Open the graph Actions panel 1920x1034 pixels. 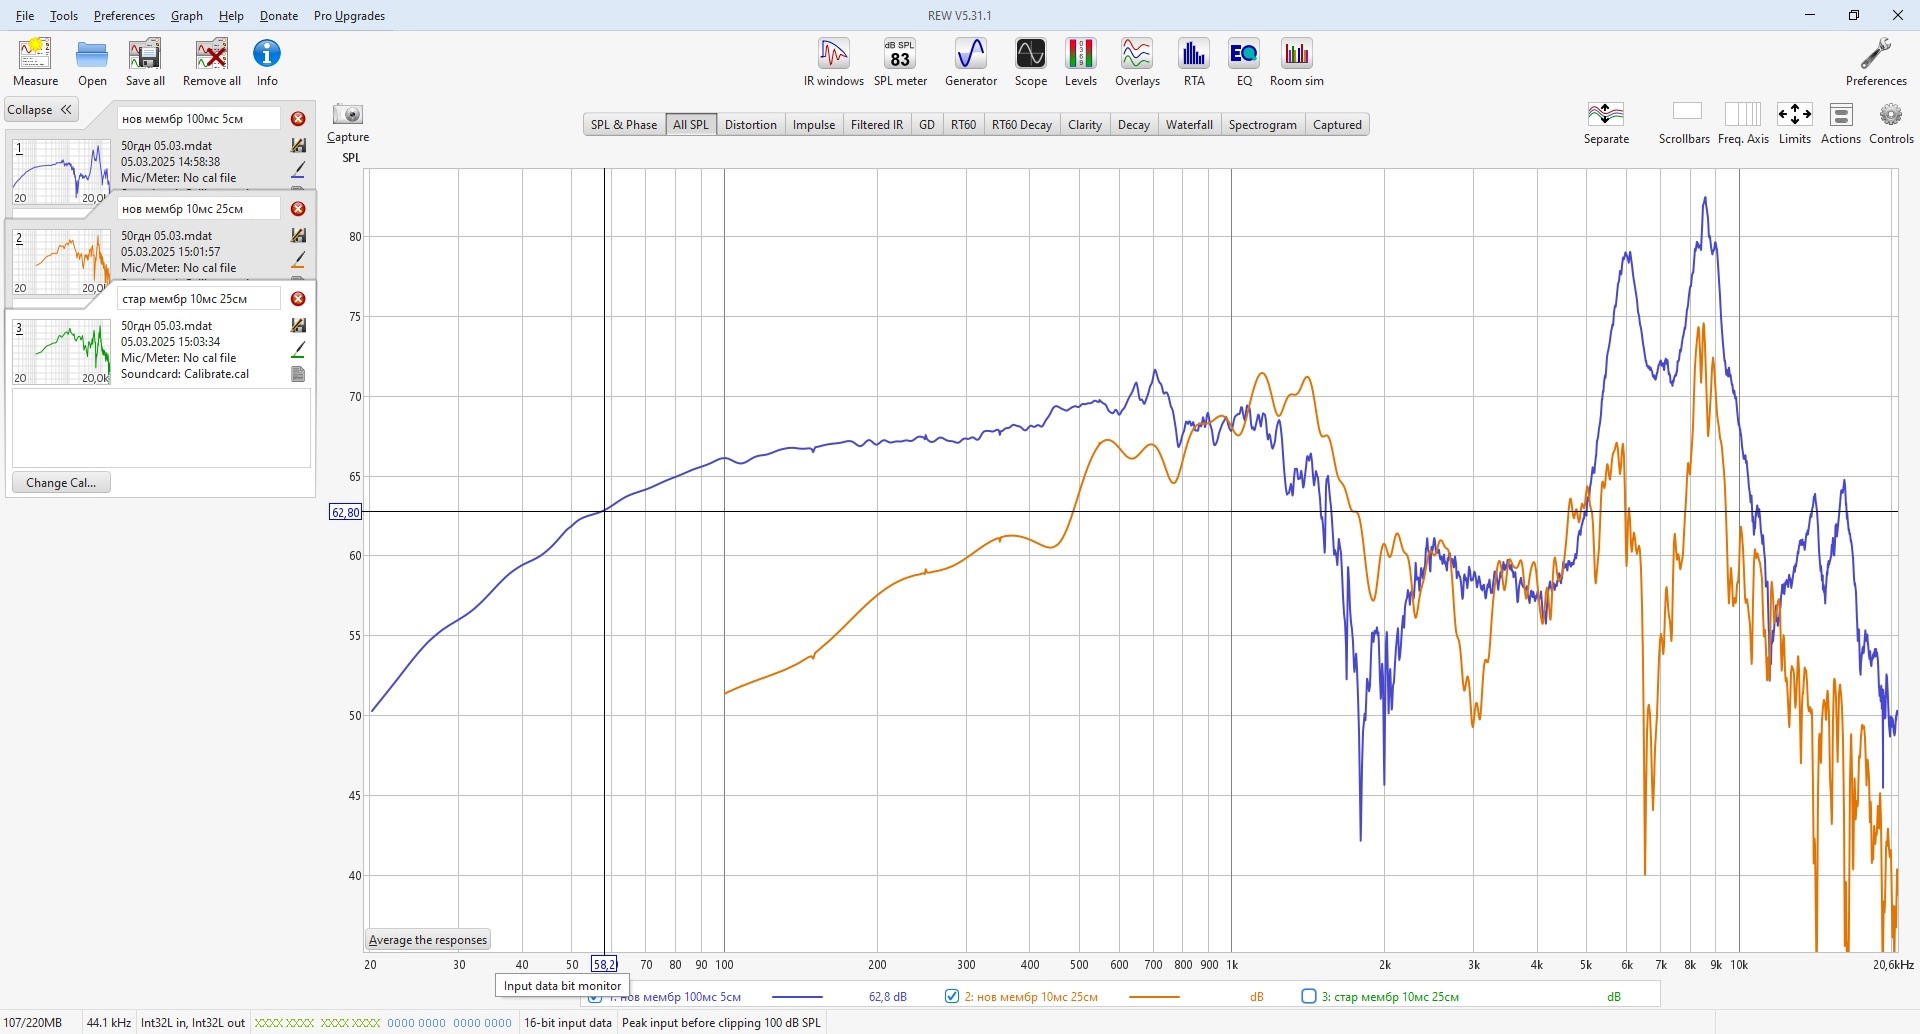coord(1841,123)
